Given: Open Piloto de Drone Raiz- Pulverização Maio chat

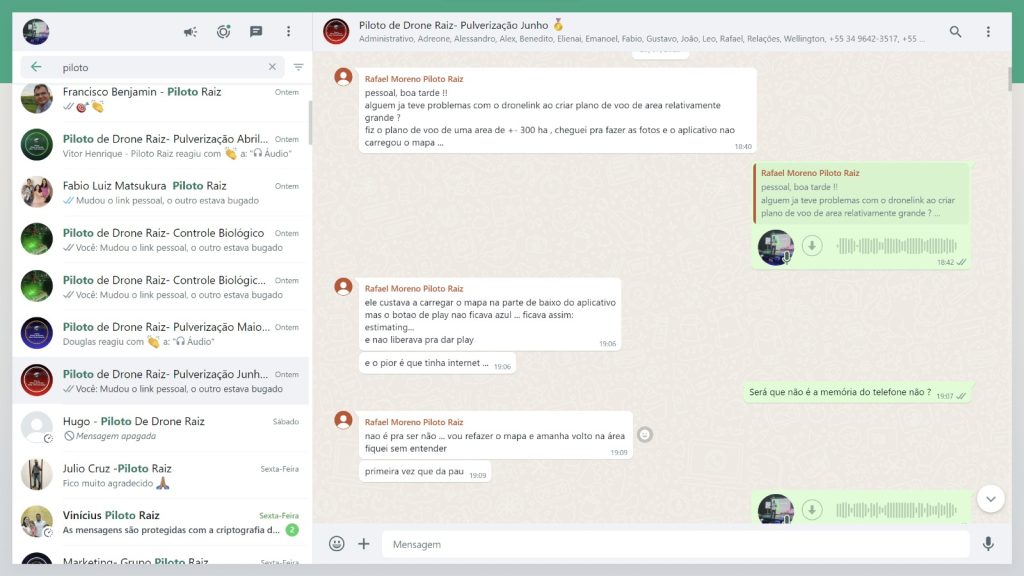Looking at the screenshot, I should (x=161, y=333).
